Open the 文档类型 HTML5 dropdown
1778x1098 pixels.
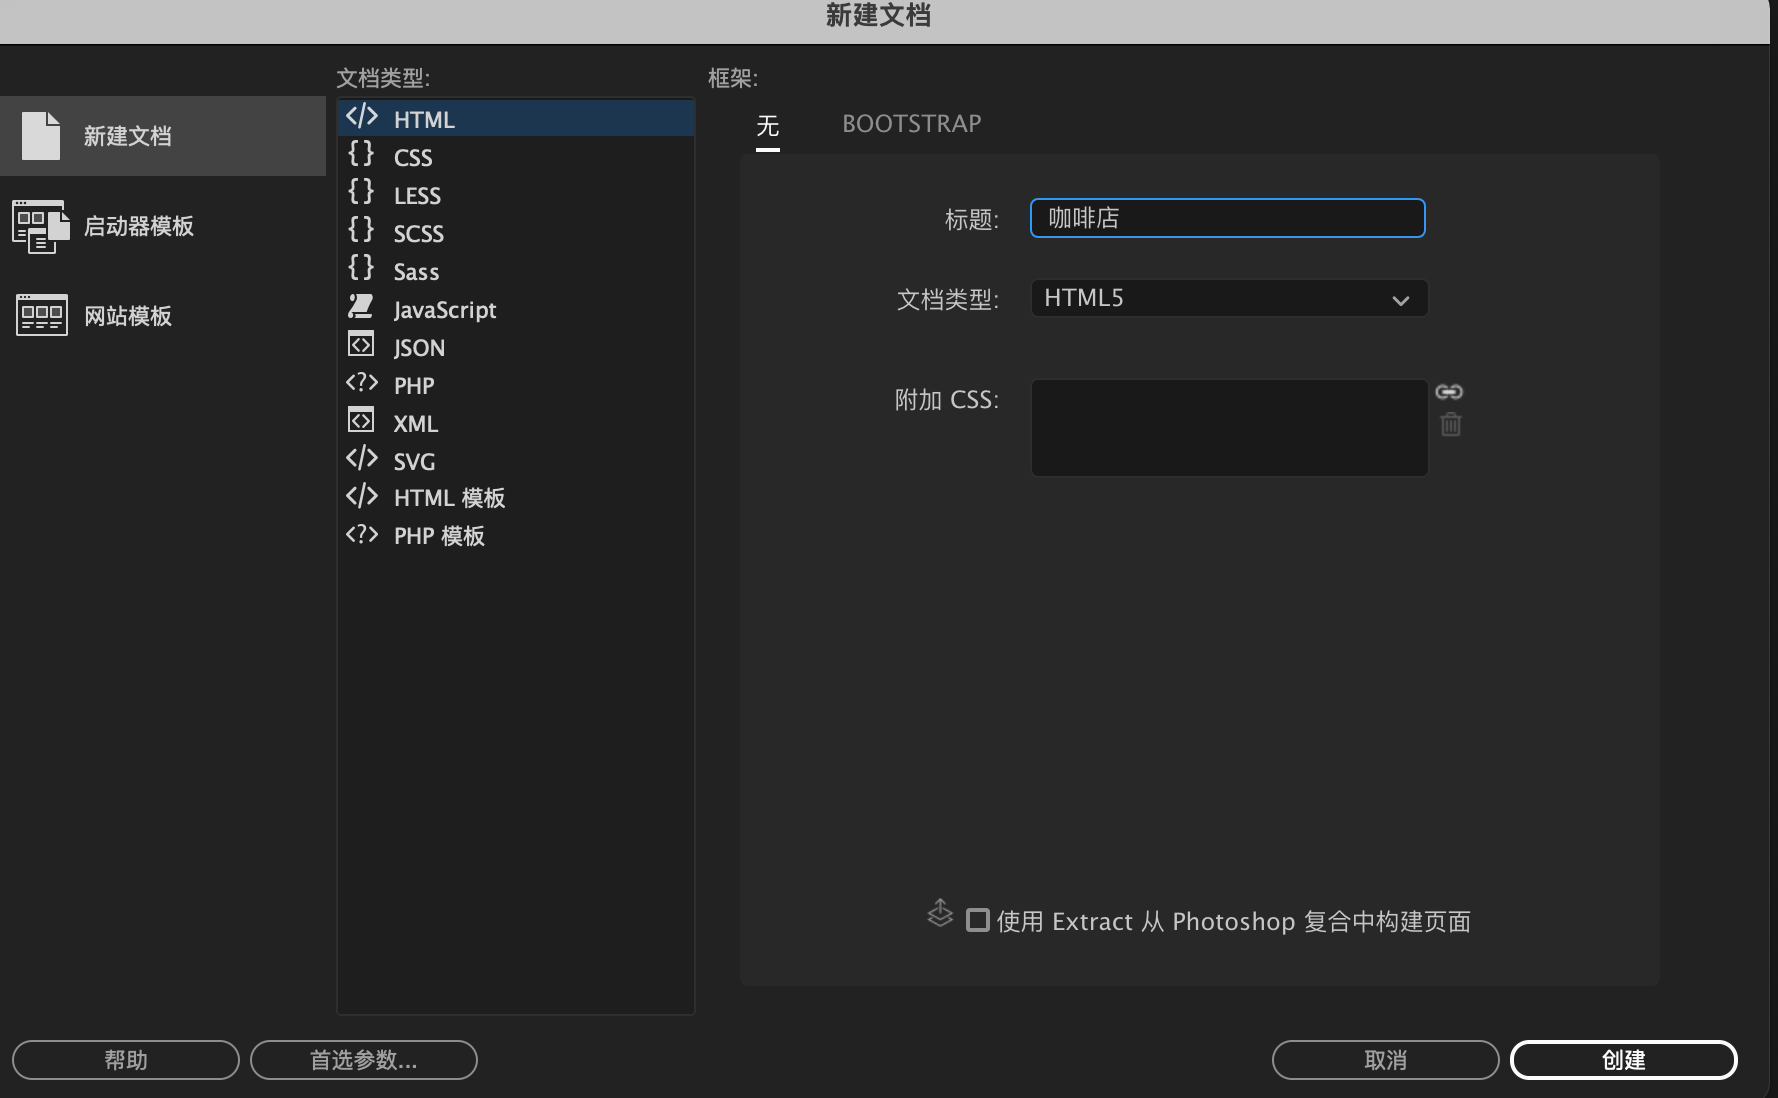[x=1228, y=297]
